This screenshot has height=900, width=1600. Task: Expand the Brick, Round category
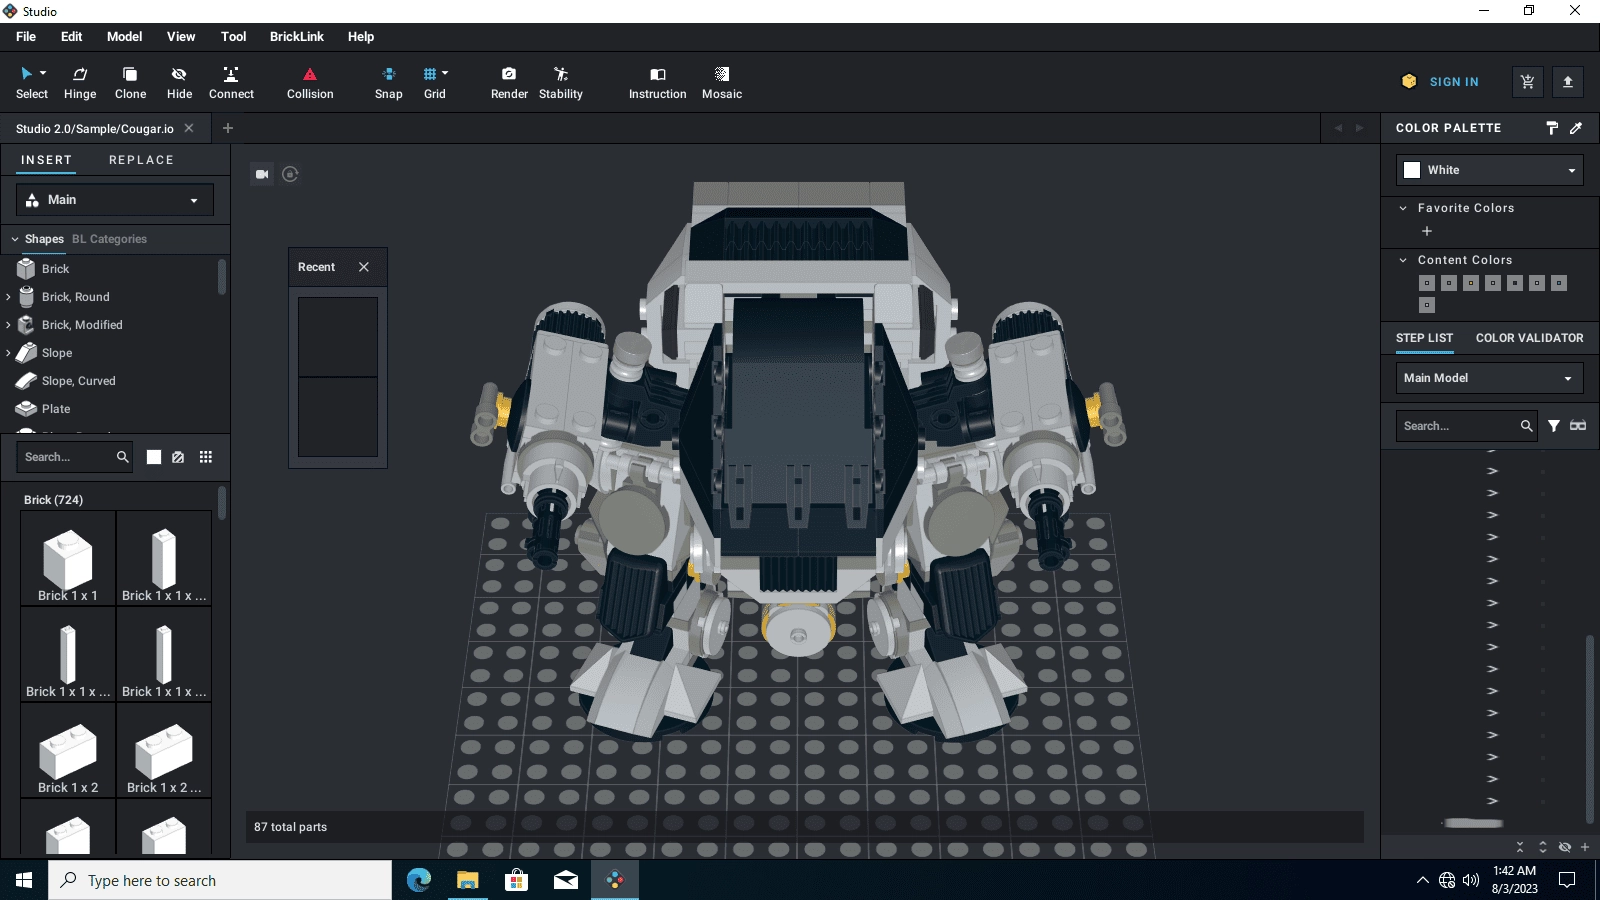(8, 297)
